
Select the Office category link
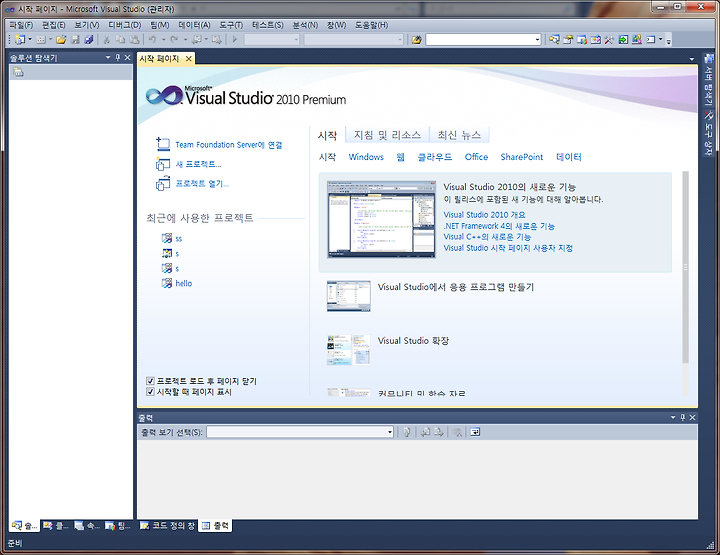point(476,157)
